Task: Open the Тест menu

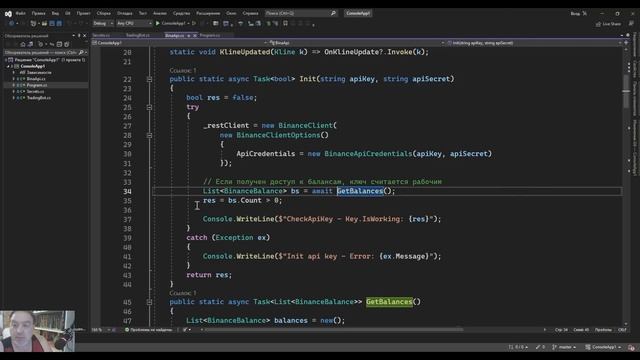Action: point(142,13)
